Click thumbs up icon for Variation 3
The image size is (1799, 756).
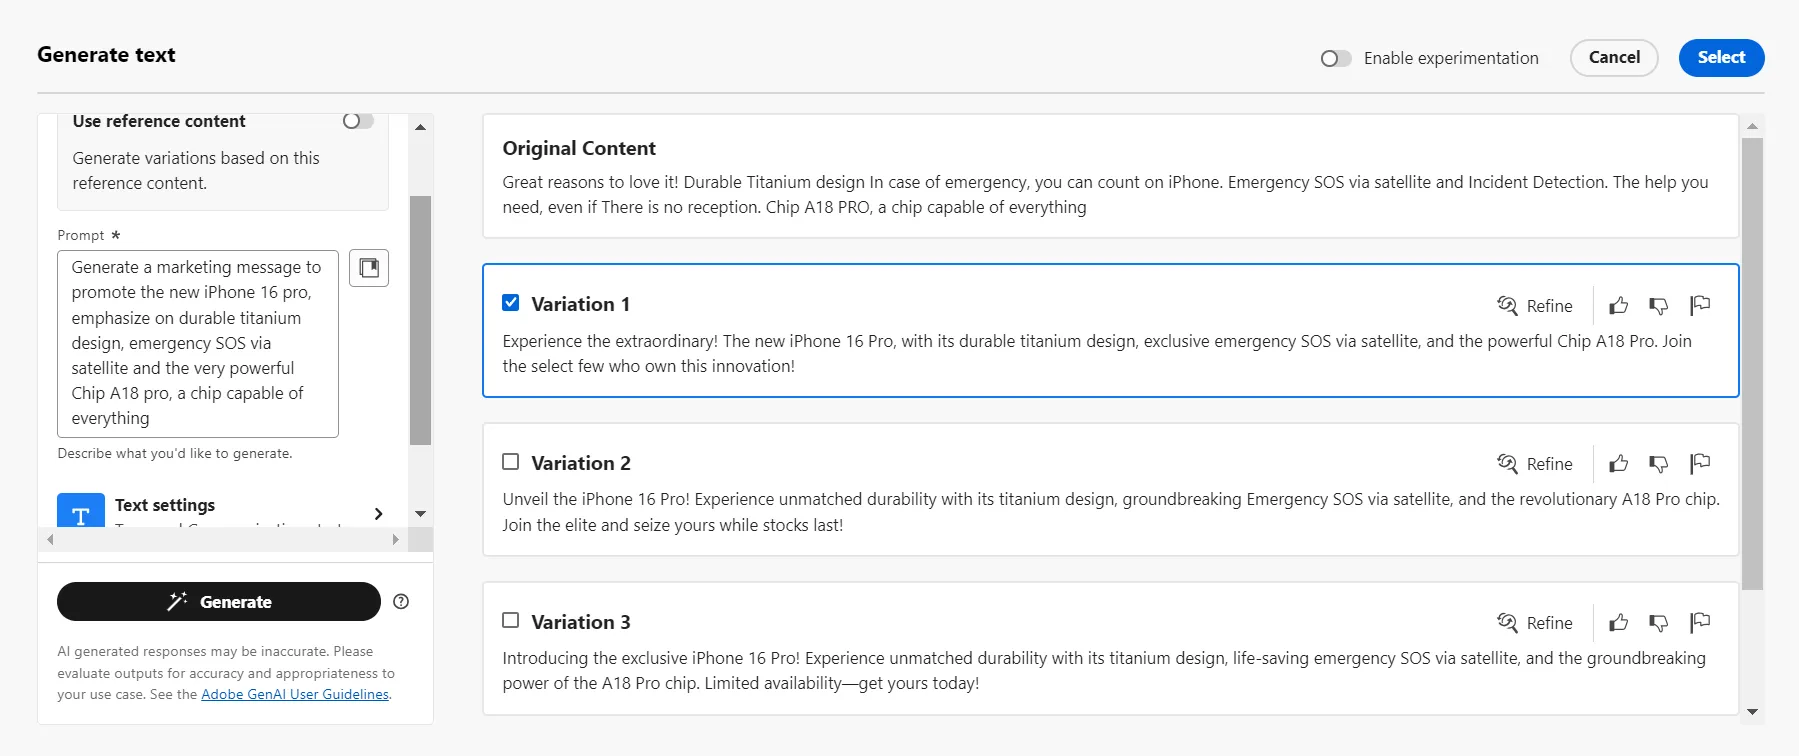[1618, 622]
